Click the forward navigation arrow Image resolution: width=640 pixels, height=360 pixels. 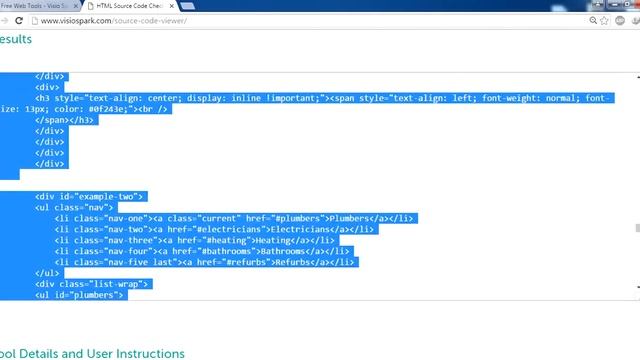point(4,20)
